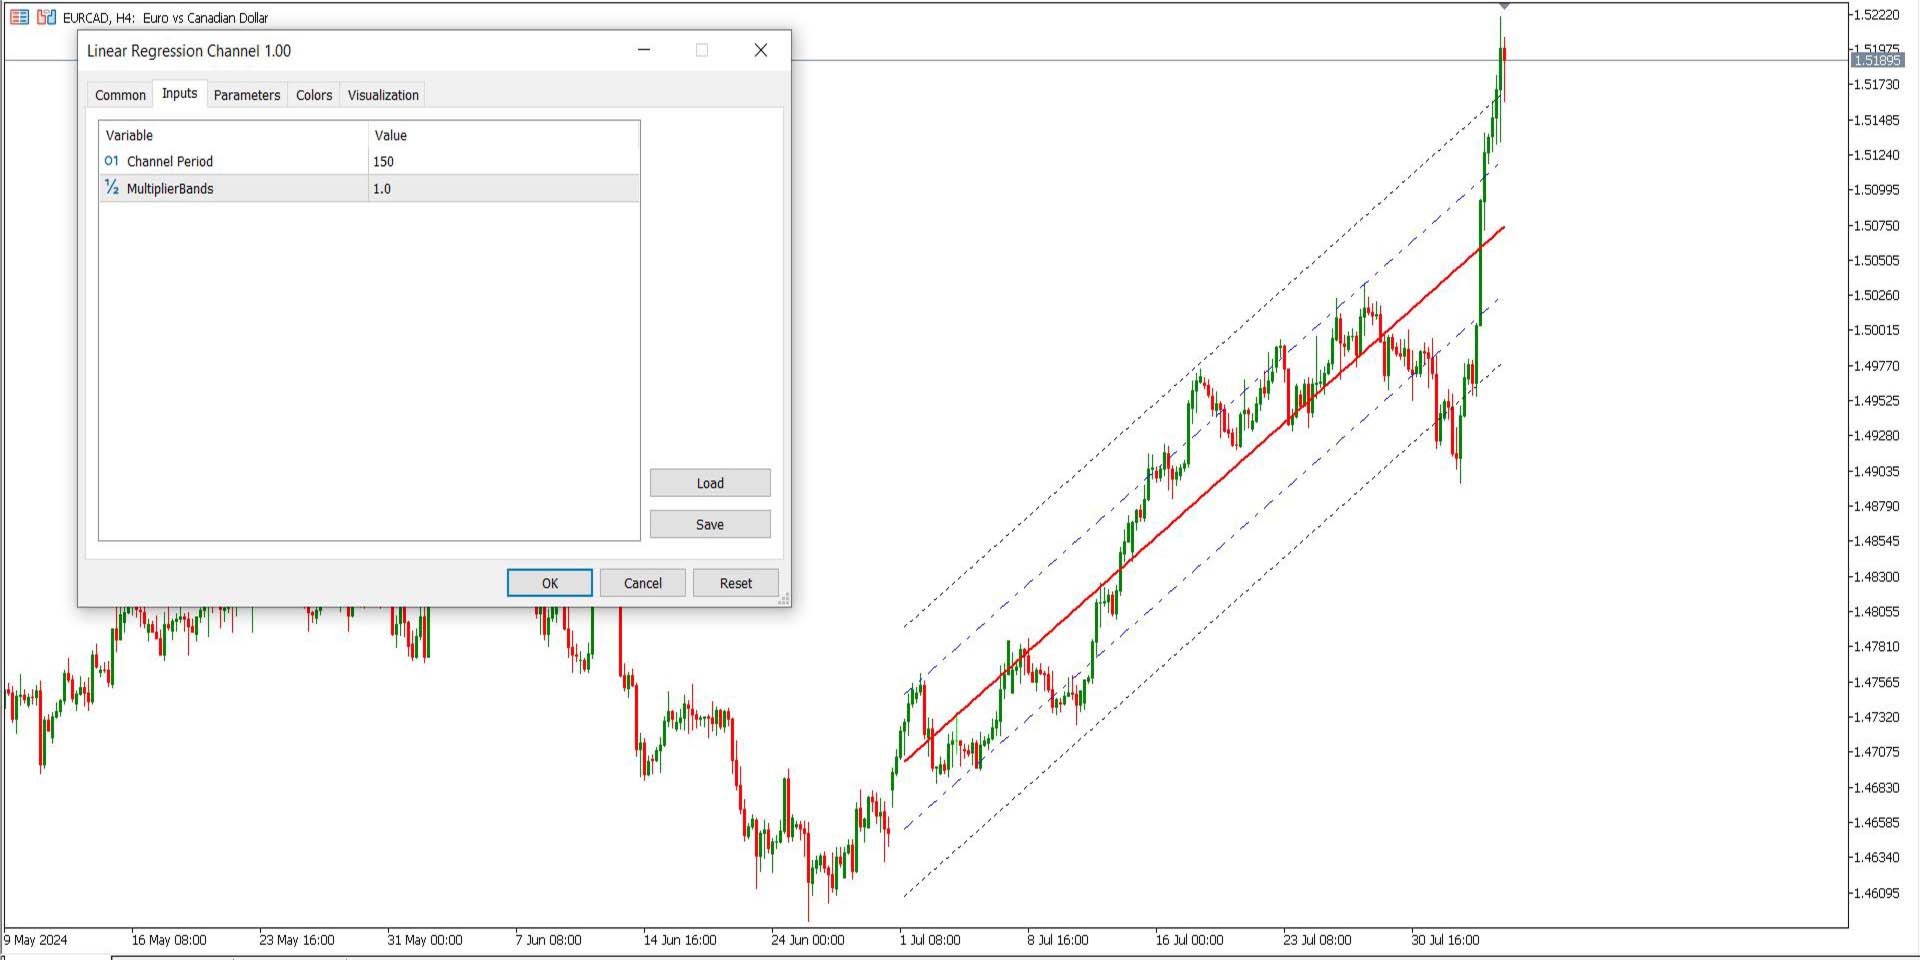The height and width of the screenshot is (960, 1920).
Task: Open the Visualization tab
Action: coord(383,94)
